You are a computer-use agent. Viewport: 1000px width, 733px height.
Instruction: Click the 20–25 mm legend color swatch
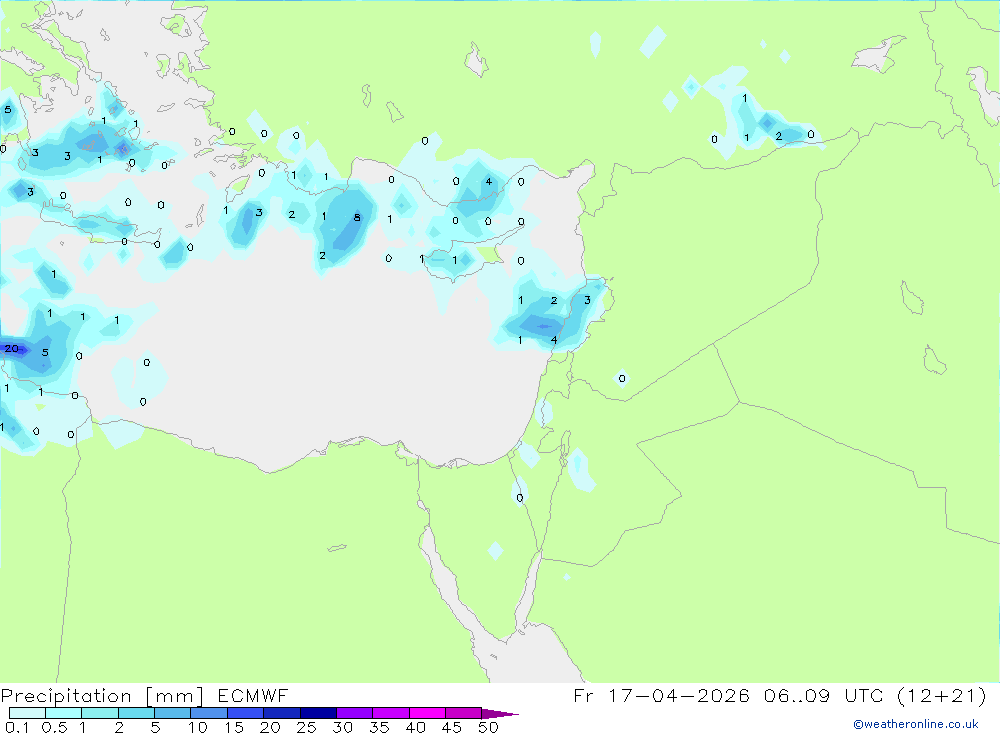coord(281,713)
